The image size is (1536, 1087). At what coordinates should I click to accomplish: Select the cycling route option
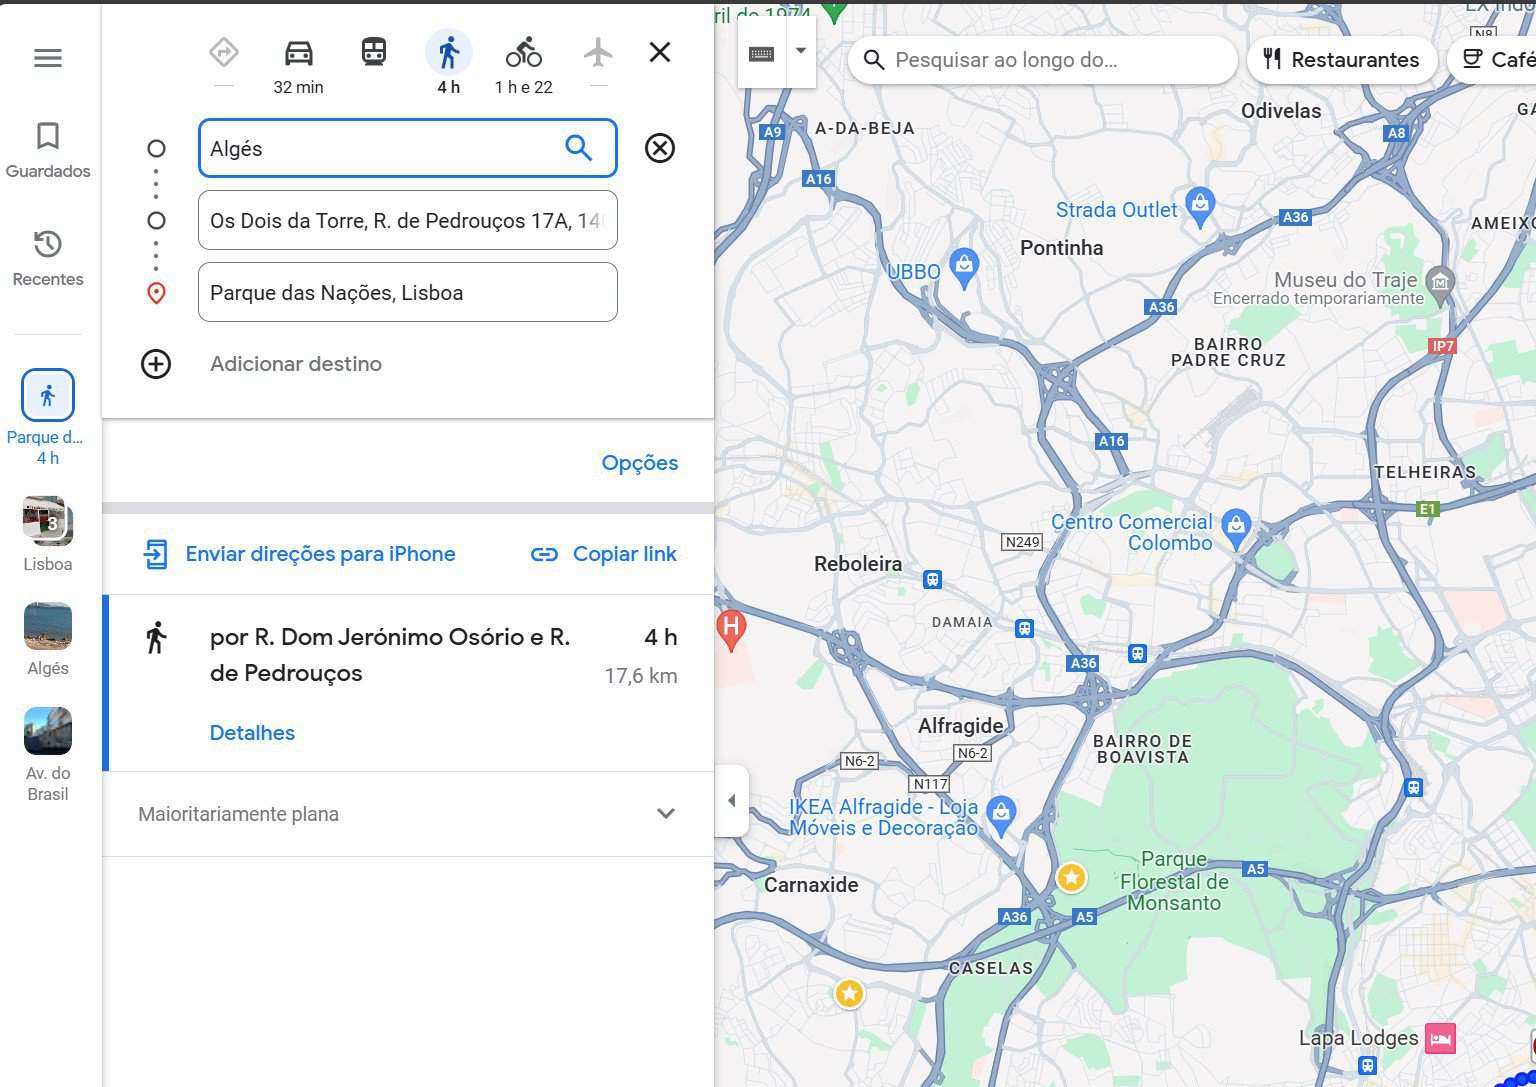click(523, 52)
